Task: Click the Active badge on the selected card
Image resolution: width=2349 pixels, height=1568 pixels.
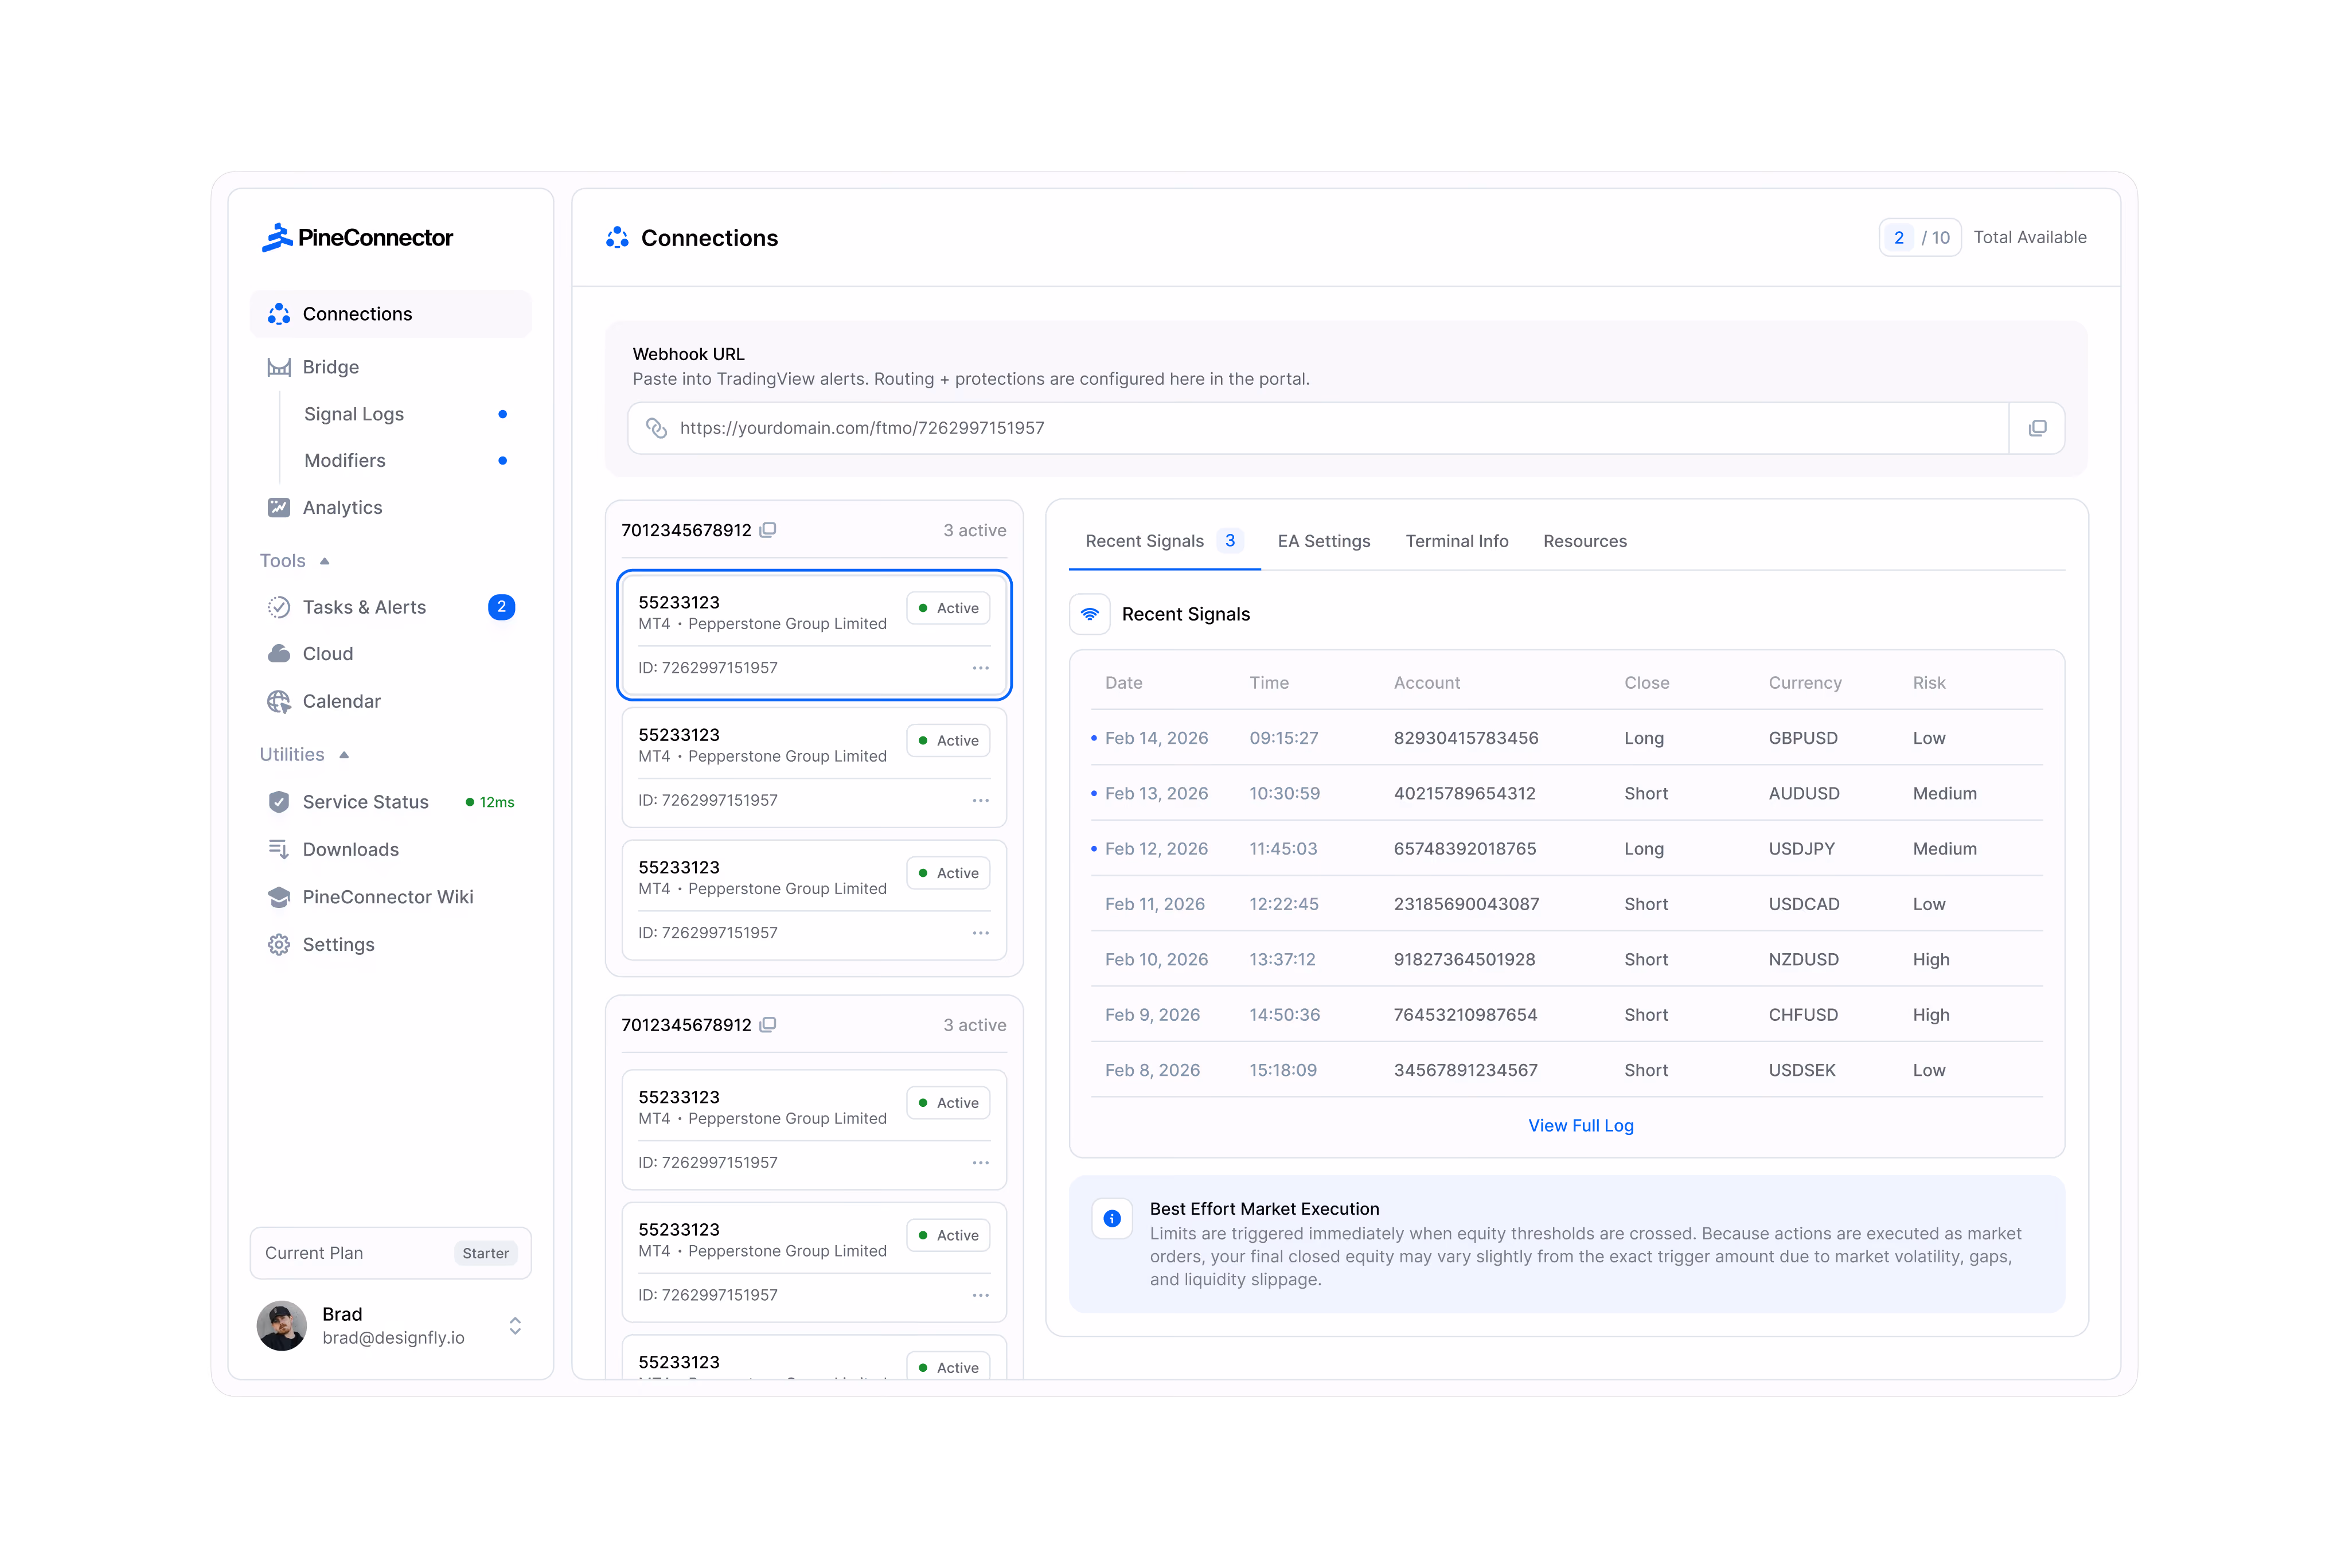Action: point(948,608)
